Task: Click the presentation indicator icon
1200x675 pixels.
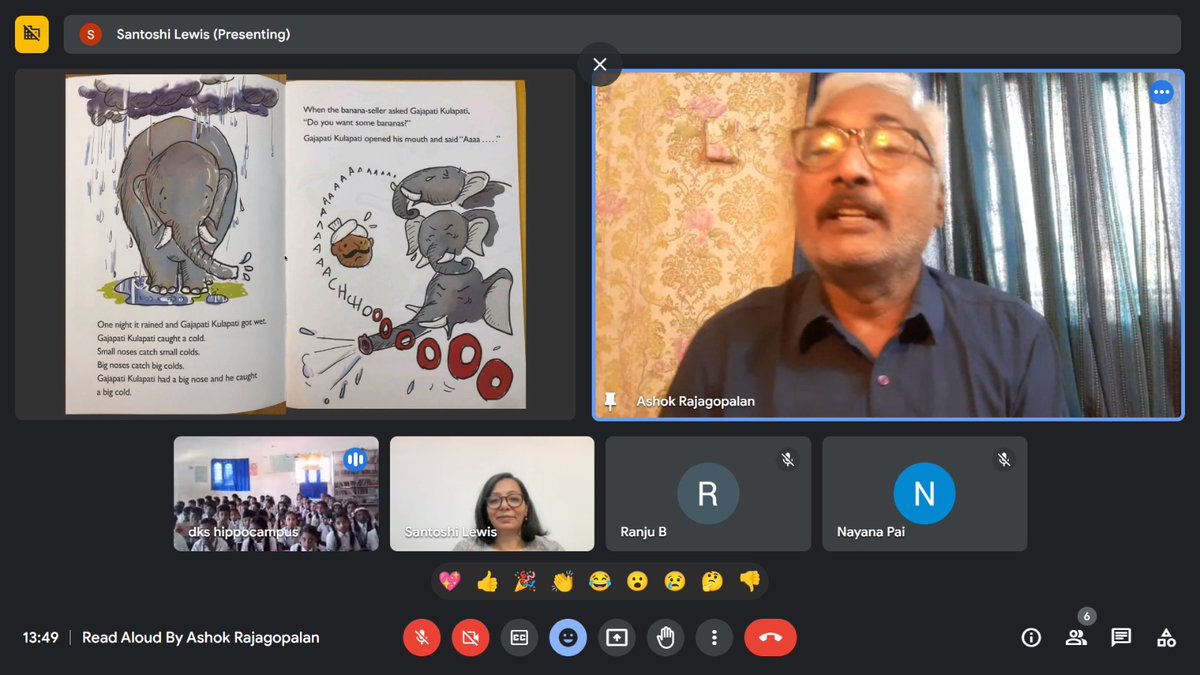Action: 32,34
